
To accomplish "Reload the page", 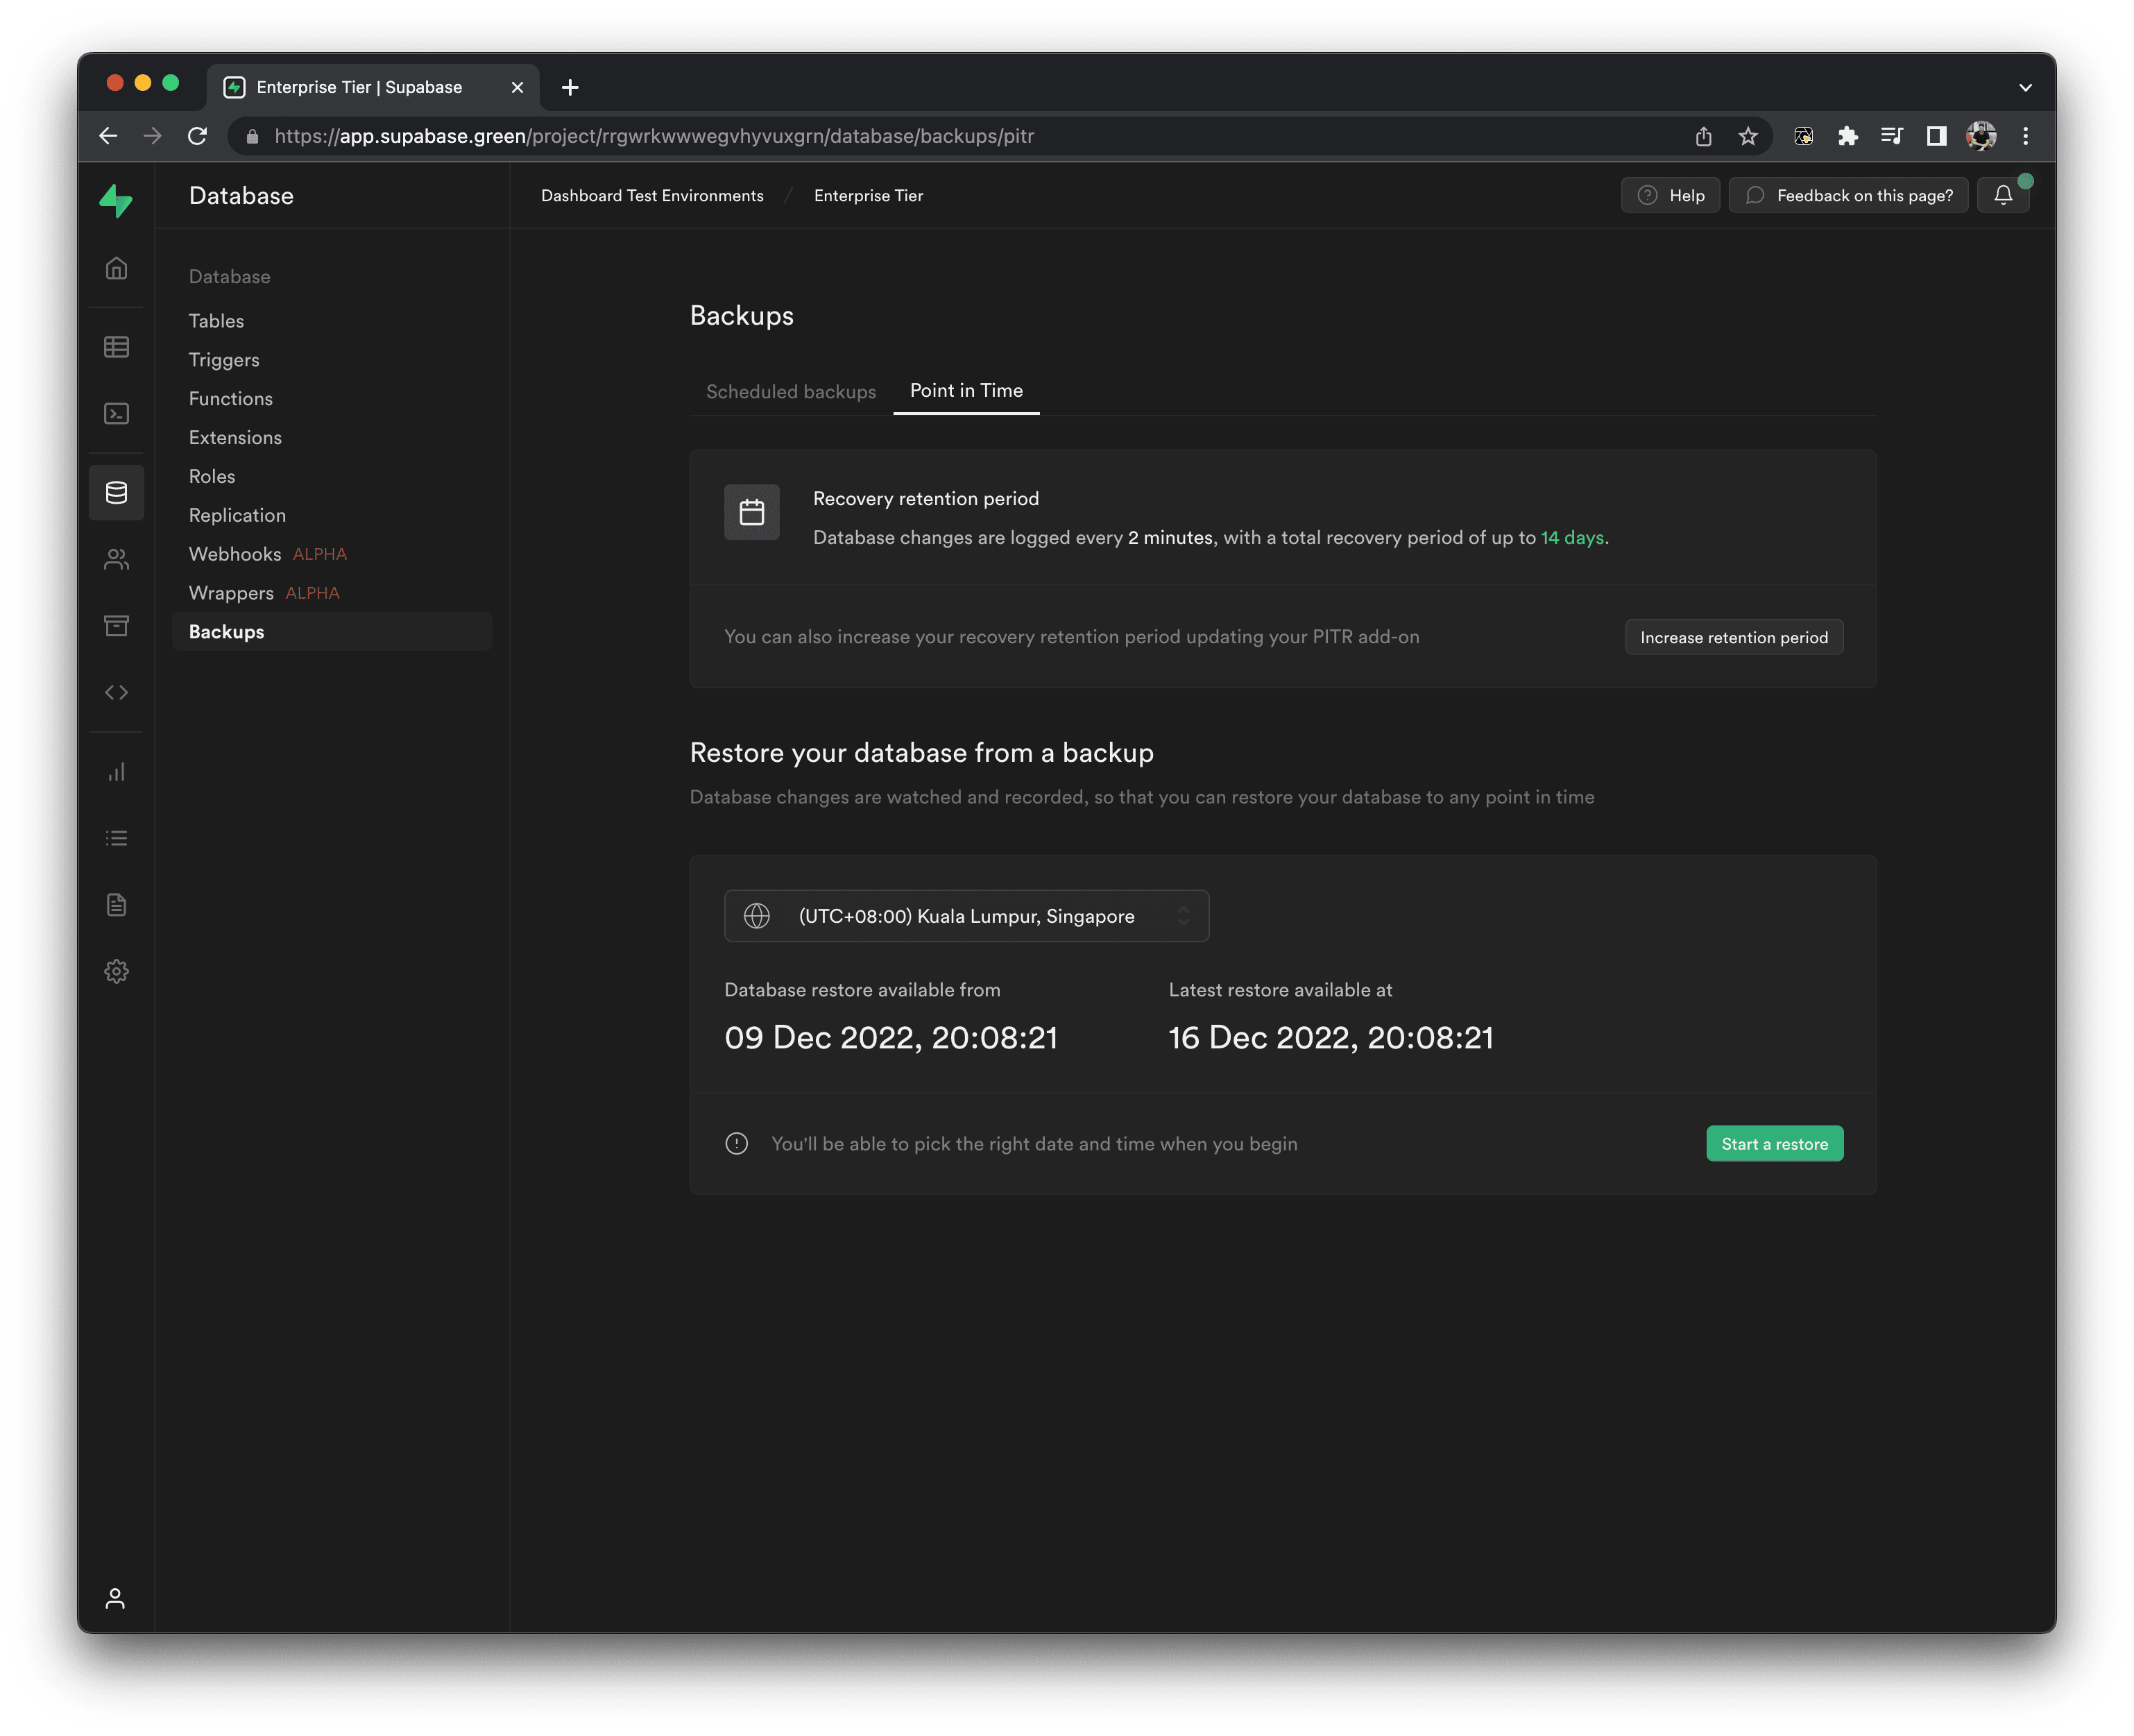I will click(197, 136).
